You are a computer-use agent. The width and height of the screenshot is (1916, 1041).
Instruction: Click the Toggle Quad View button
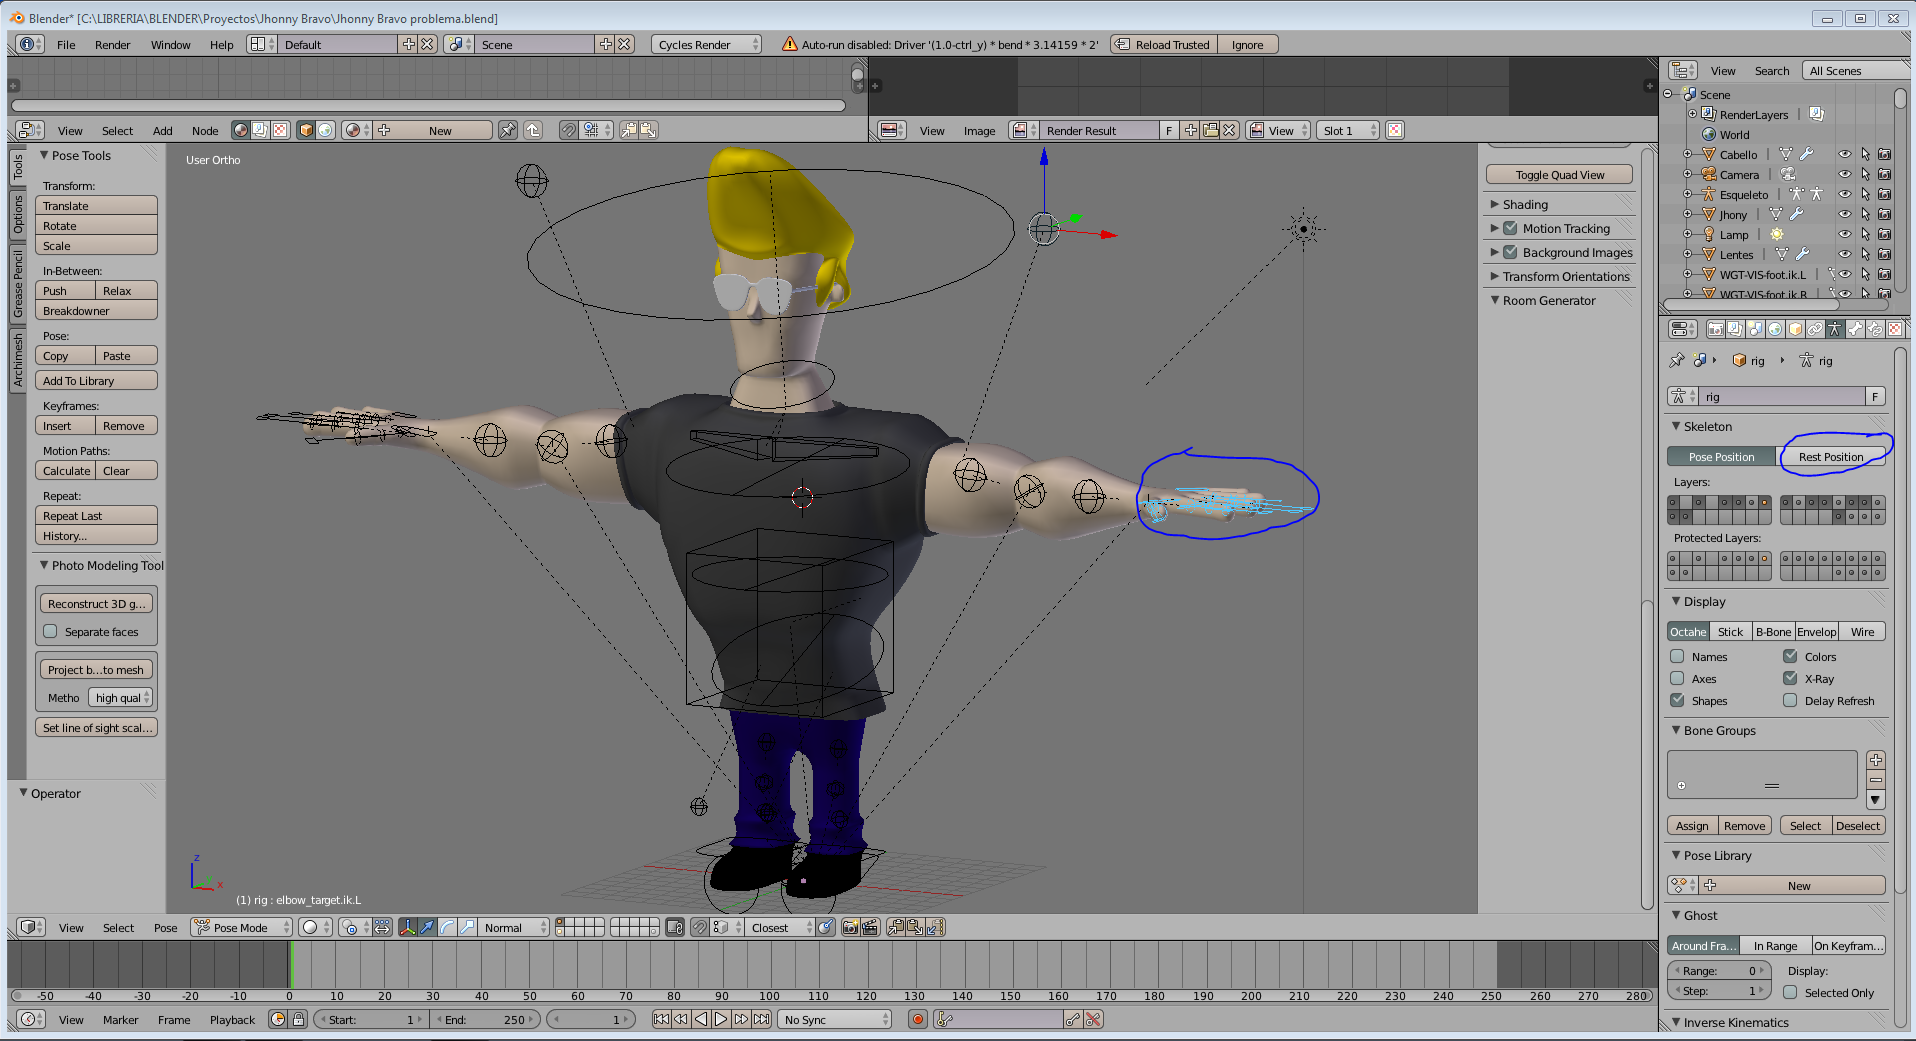(1560, 174)
